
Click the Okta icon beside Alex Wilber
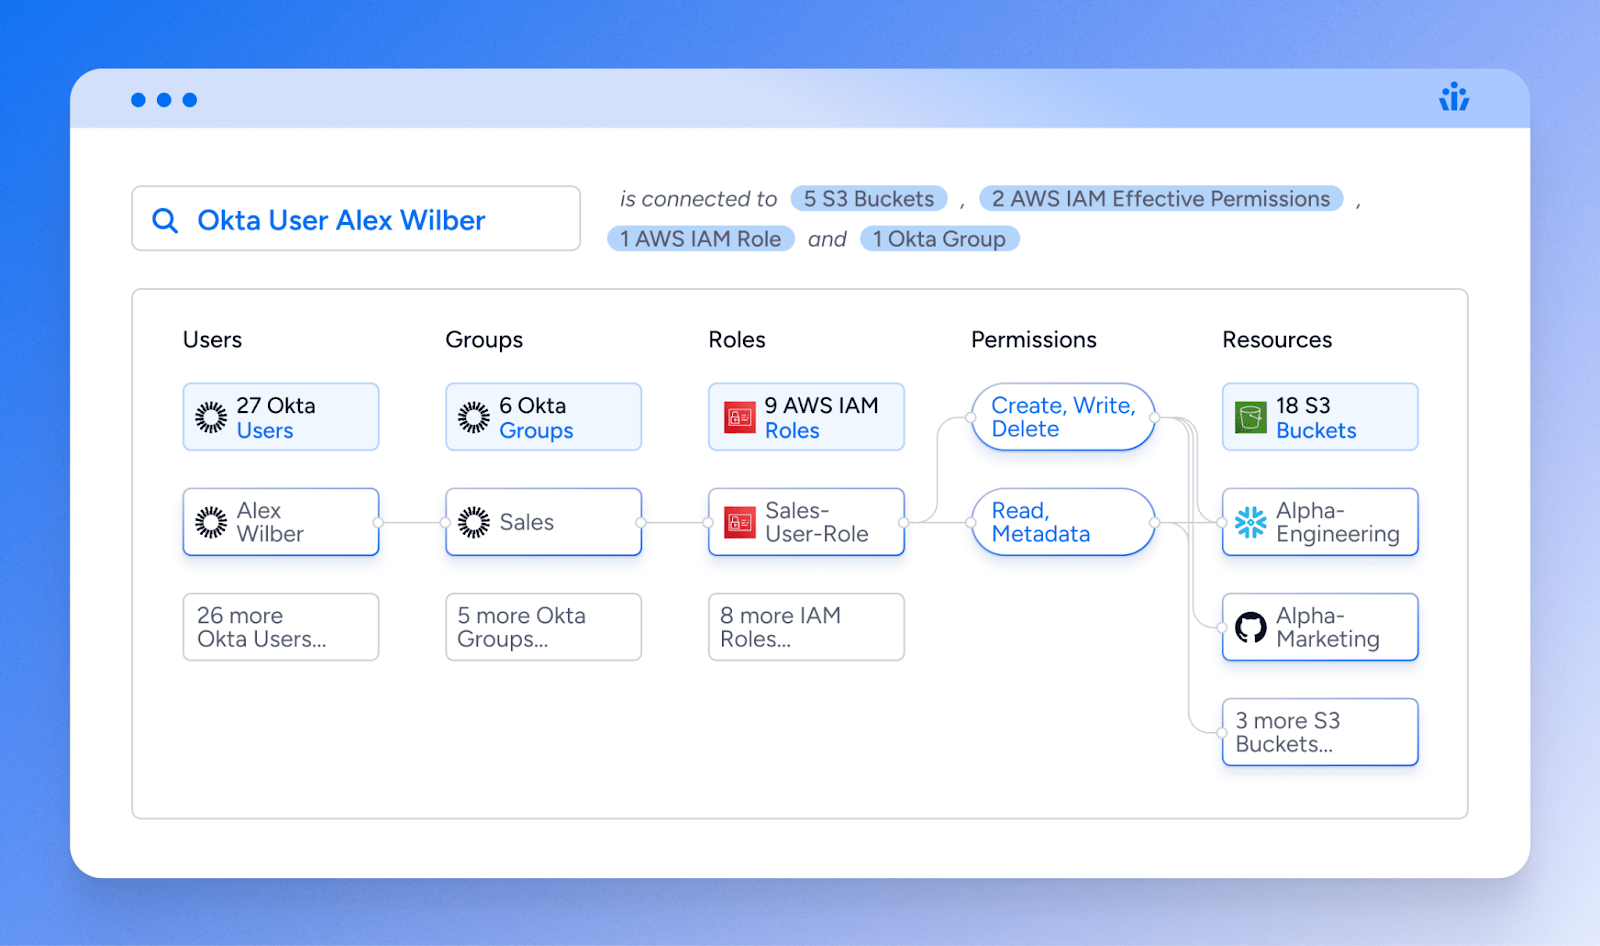211,522
